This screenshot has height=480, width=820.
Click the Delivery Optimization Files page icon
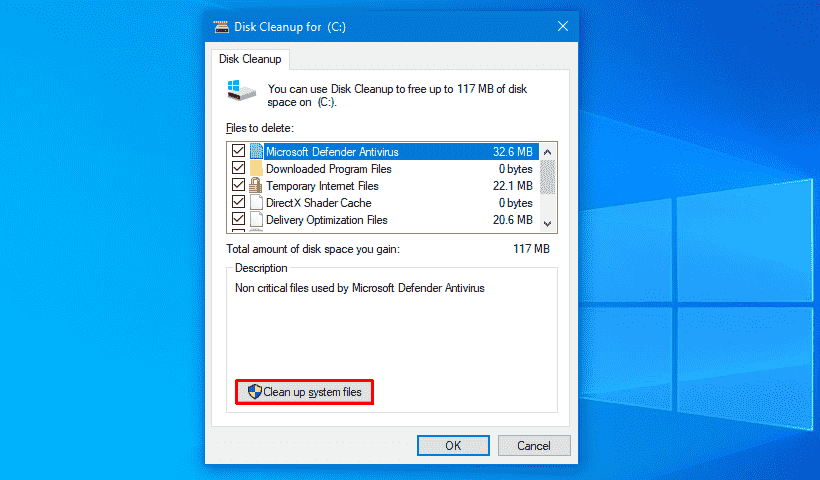click(x=256, y=219)
